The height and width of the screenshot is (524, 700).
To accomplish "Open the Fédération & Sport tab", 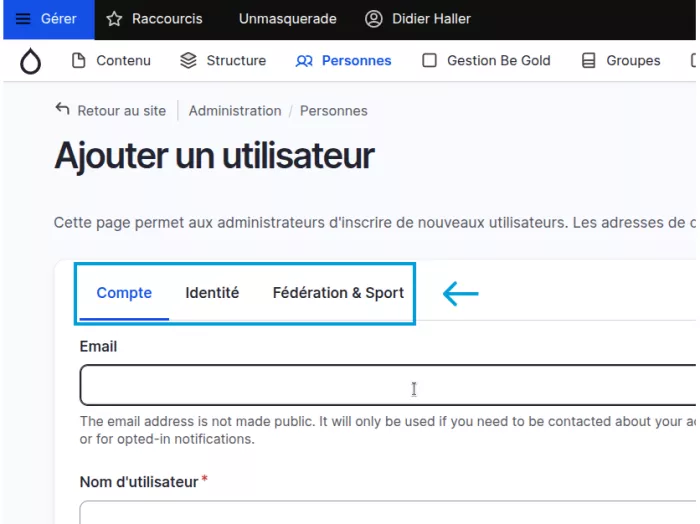I will tap(338, 293).
